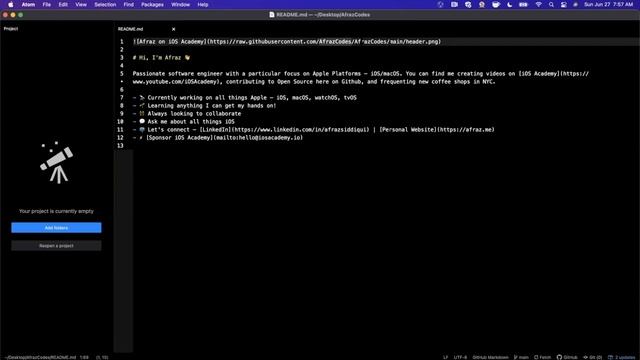This screenshot has width=640, height=360.
Task: Open Spotlight search magnifier icon
Action: 551,4
